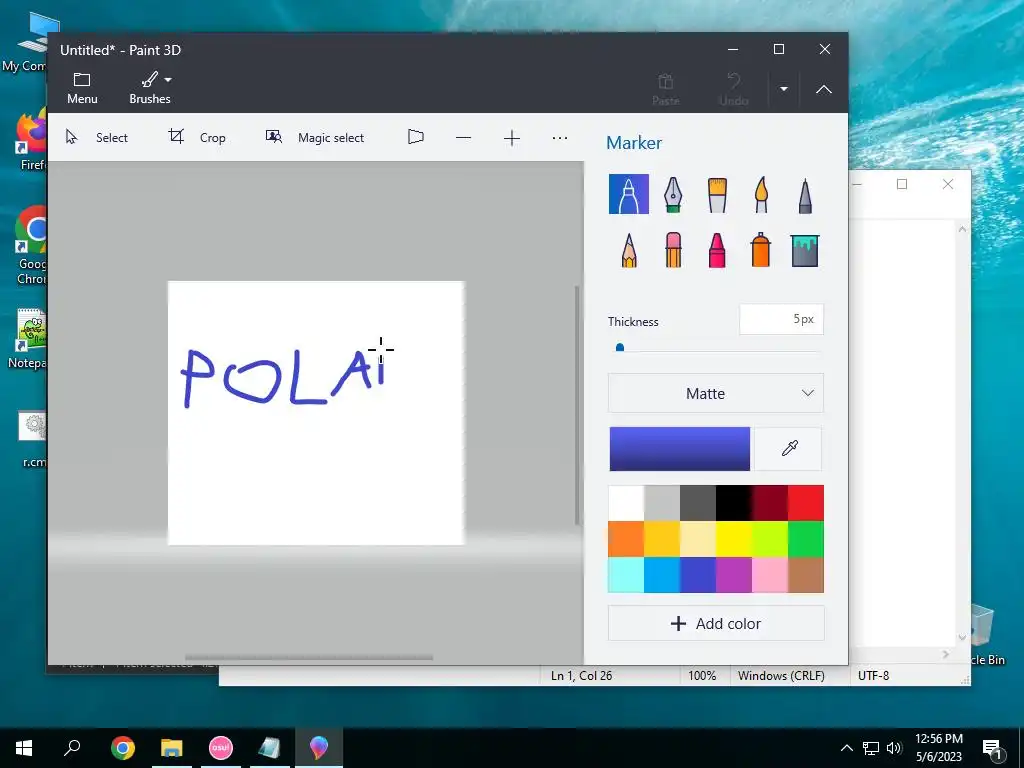The image size is (1024, 768).
Task: Zoom in with the plus icon
Action: pyautogui.click(x=512, y=138)
